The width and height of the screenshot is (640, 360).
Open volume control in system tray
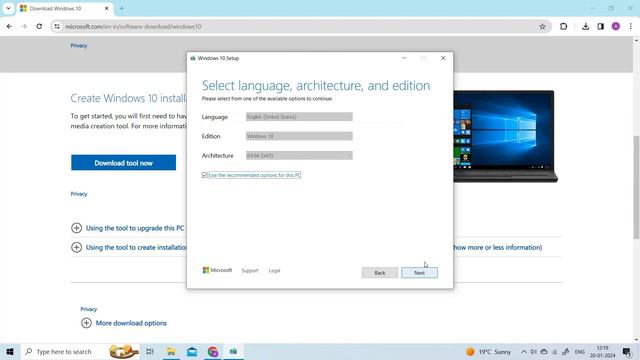[x=533, y=351]
